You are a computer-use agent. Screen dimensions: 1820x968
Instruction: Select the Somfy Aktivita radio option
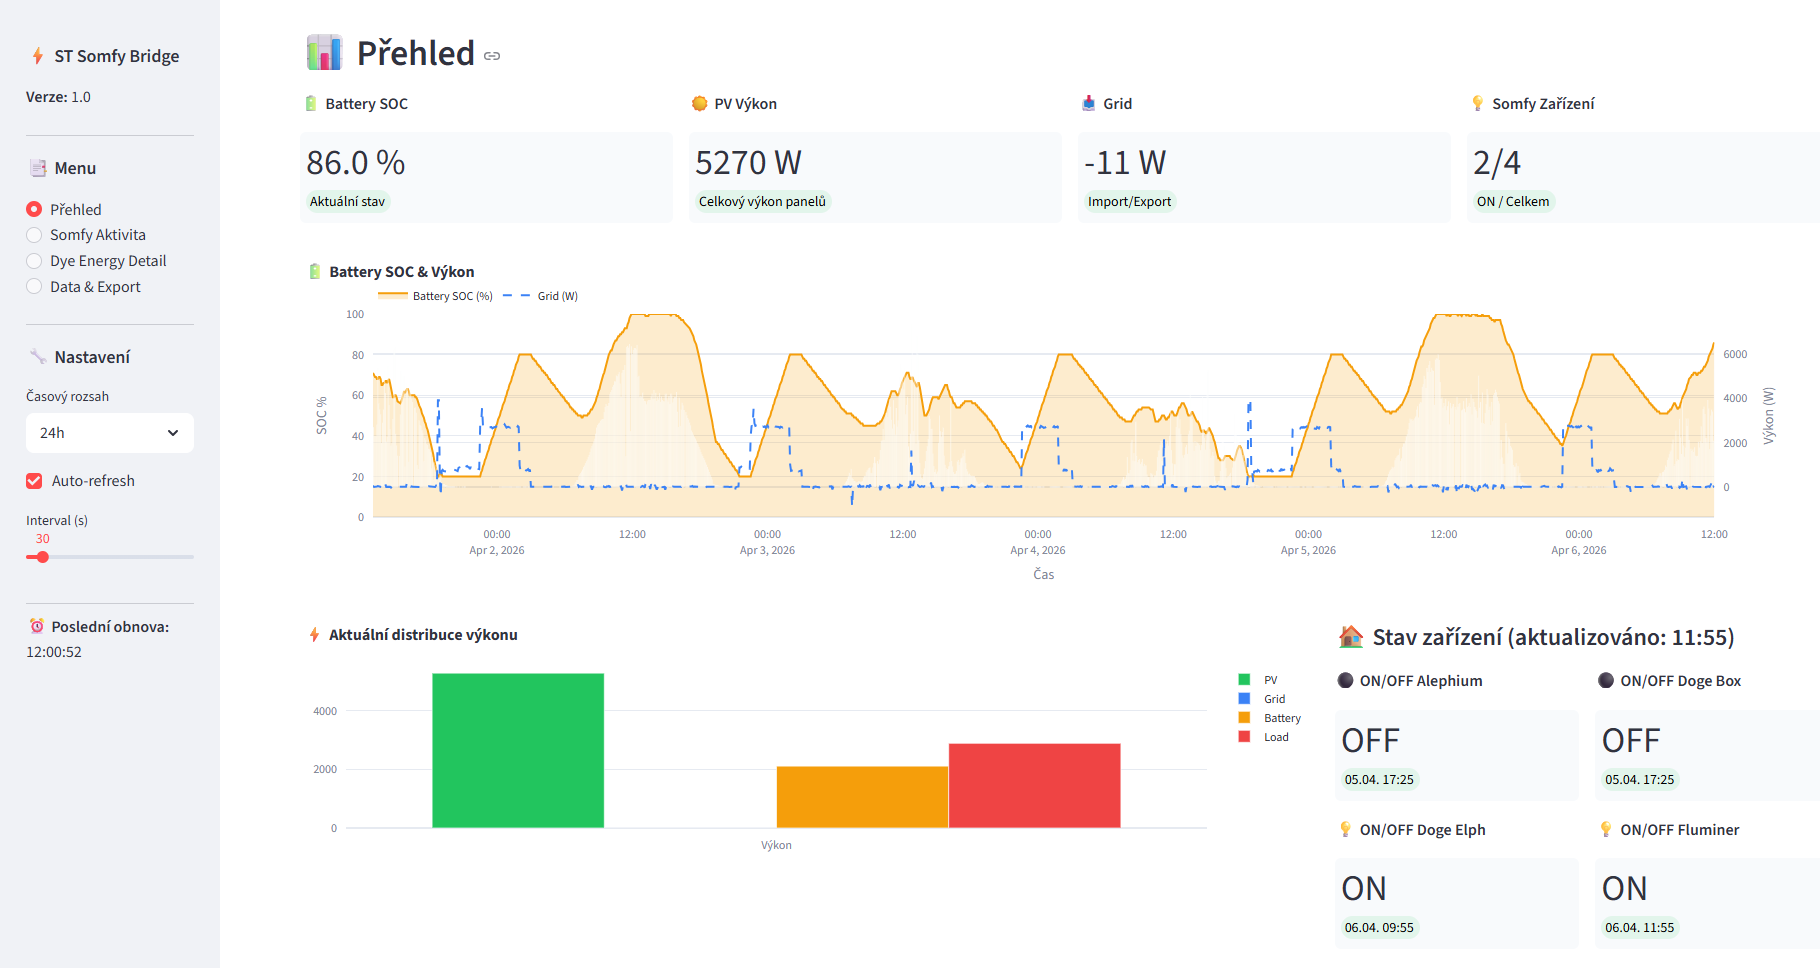[34, 235]
